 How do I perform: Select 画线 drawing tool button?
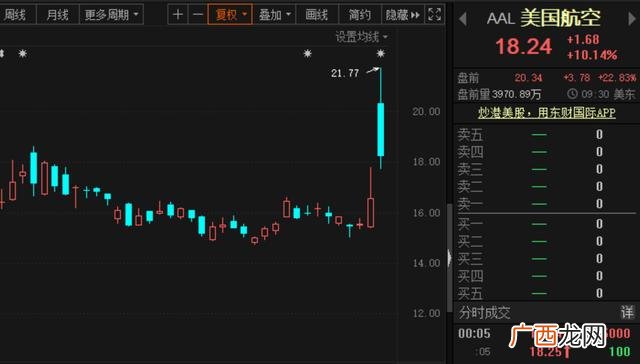point(317,15)
